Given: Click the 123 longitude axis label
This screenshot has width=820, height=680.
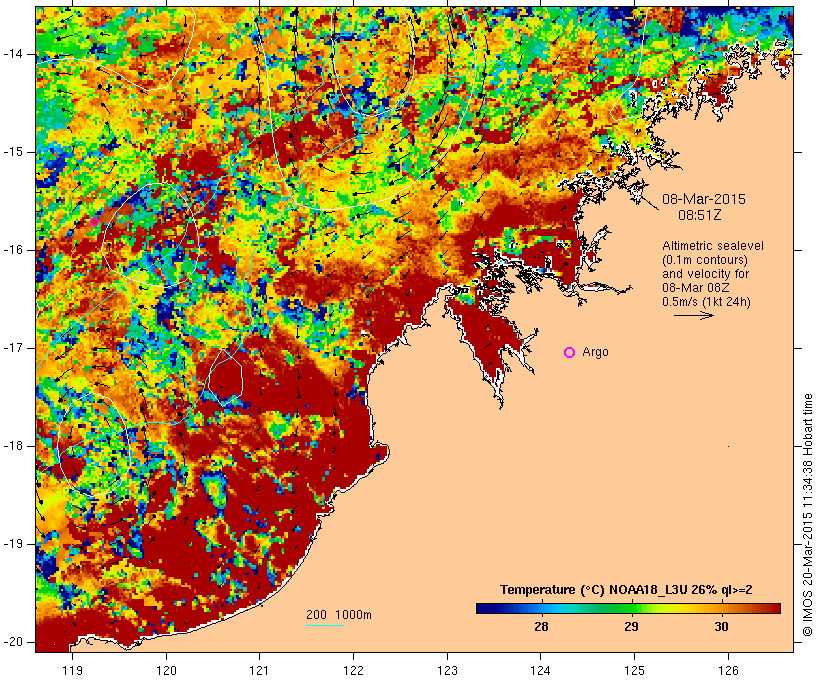Looking at the screenshot, I should pos(447,670).
